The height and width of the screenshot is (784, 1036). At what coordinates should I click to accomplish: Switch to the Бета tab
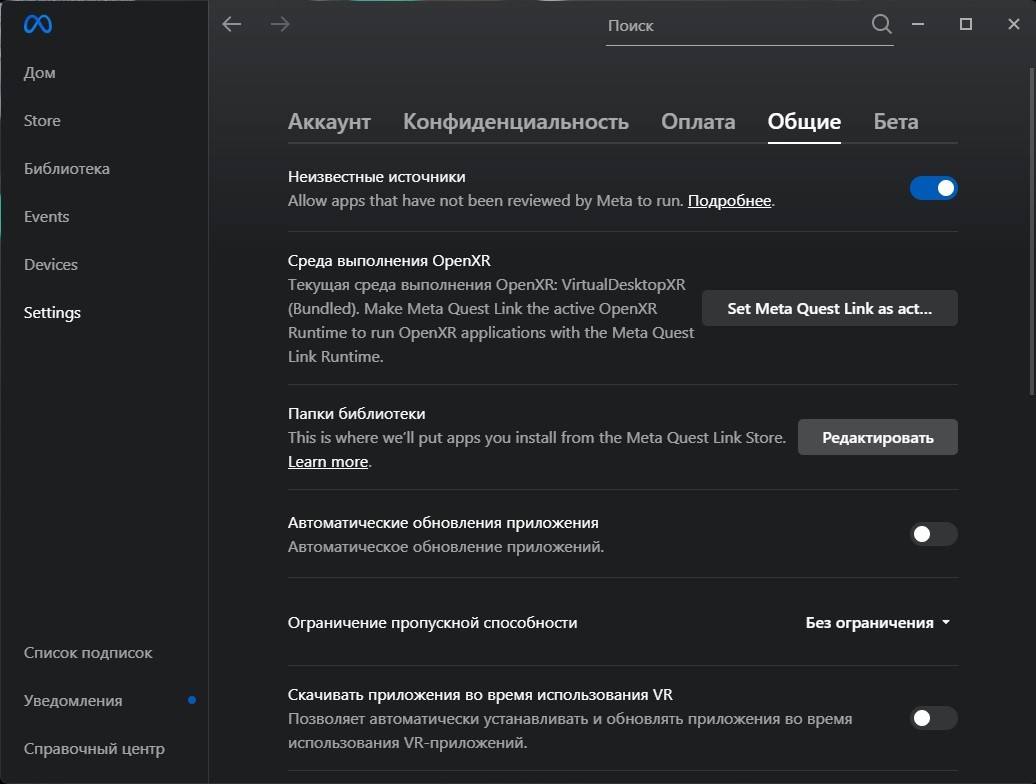(x=896, y=122)
